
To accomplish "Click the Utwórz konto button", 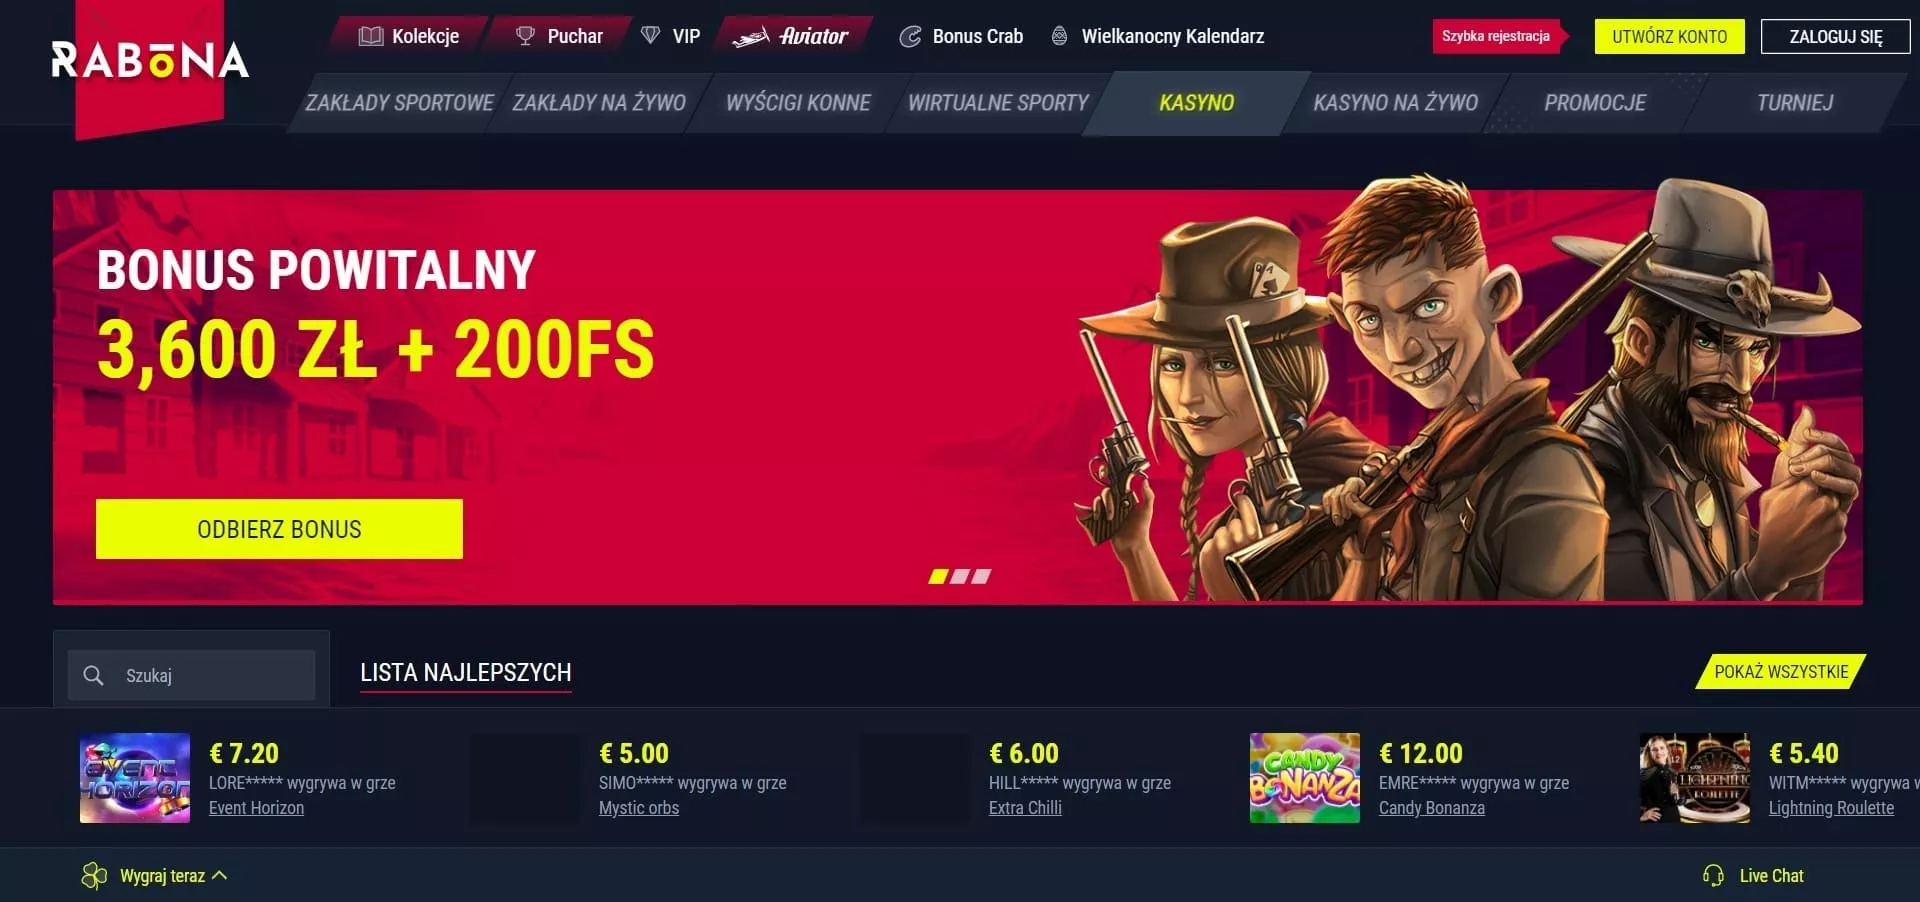I will point(1669,37).
